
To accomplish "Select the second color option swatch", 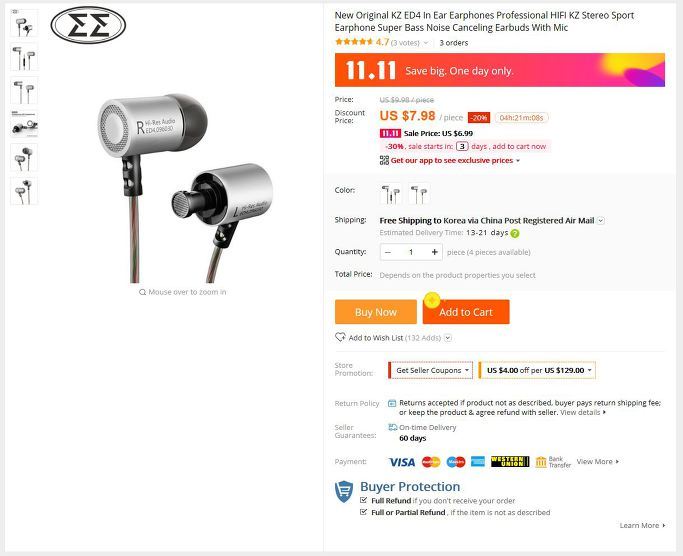I will 419,194.
